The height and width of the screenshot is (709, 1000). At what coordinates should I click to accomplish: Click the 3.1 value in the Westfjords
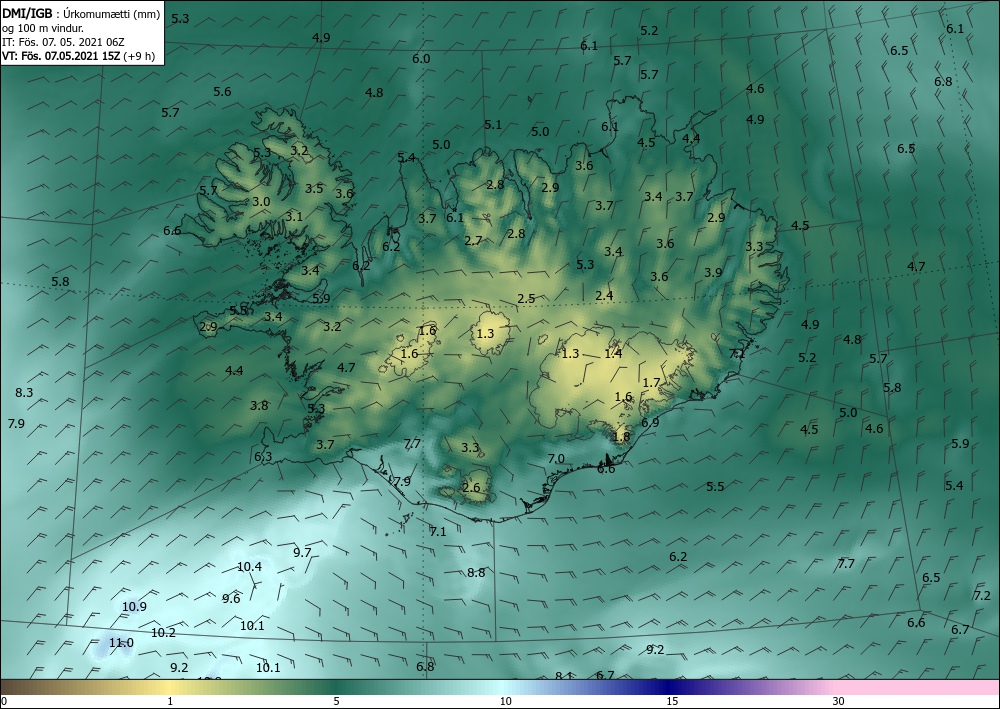294,217
